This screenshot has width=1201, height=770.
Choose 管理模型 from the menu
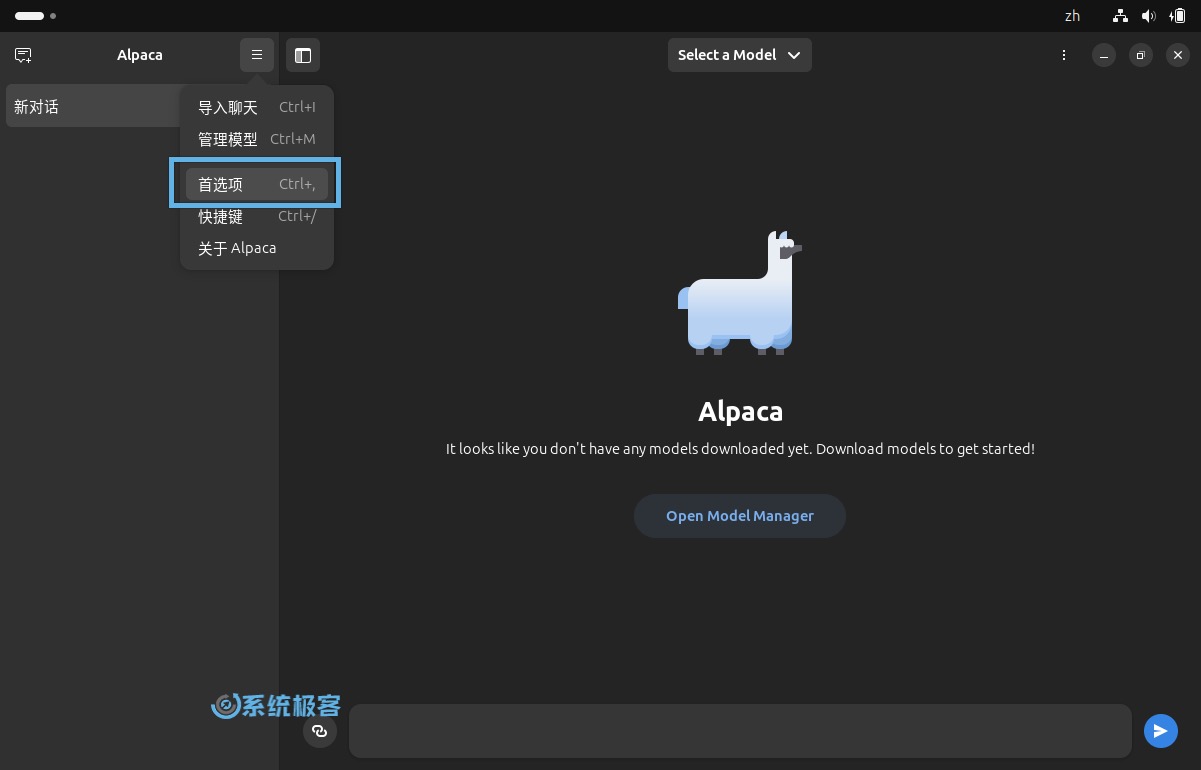click(x=257, y=139)
